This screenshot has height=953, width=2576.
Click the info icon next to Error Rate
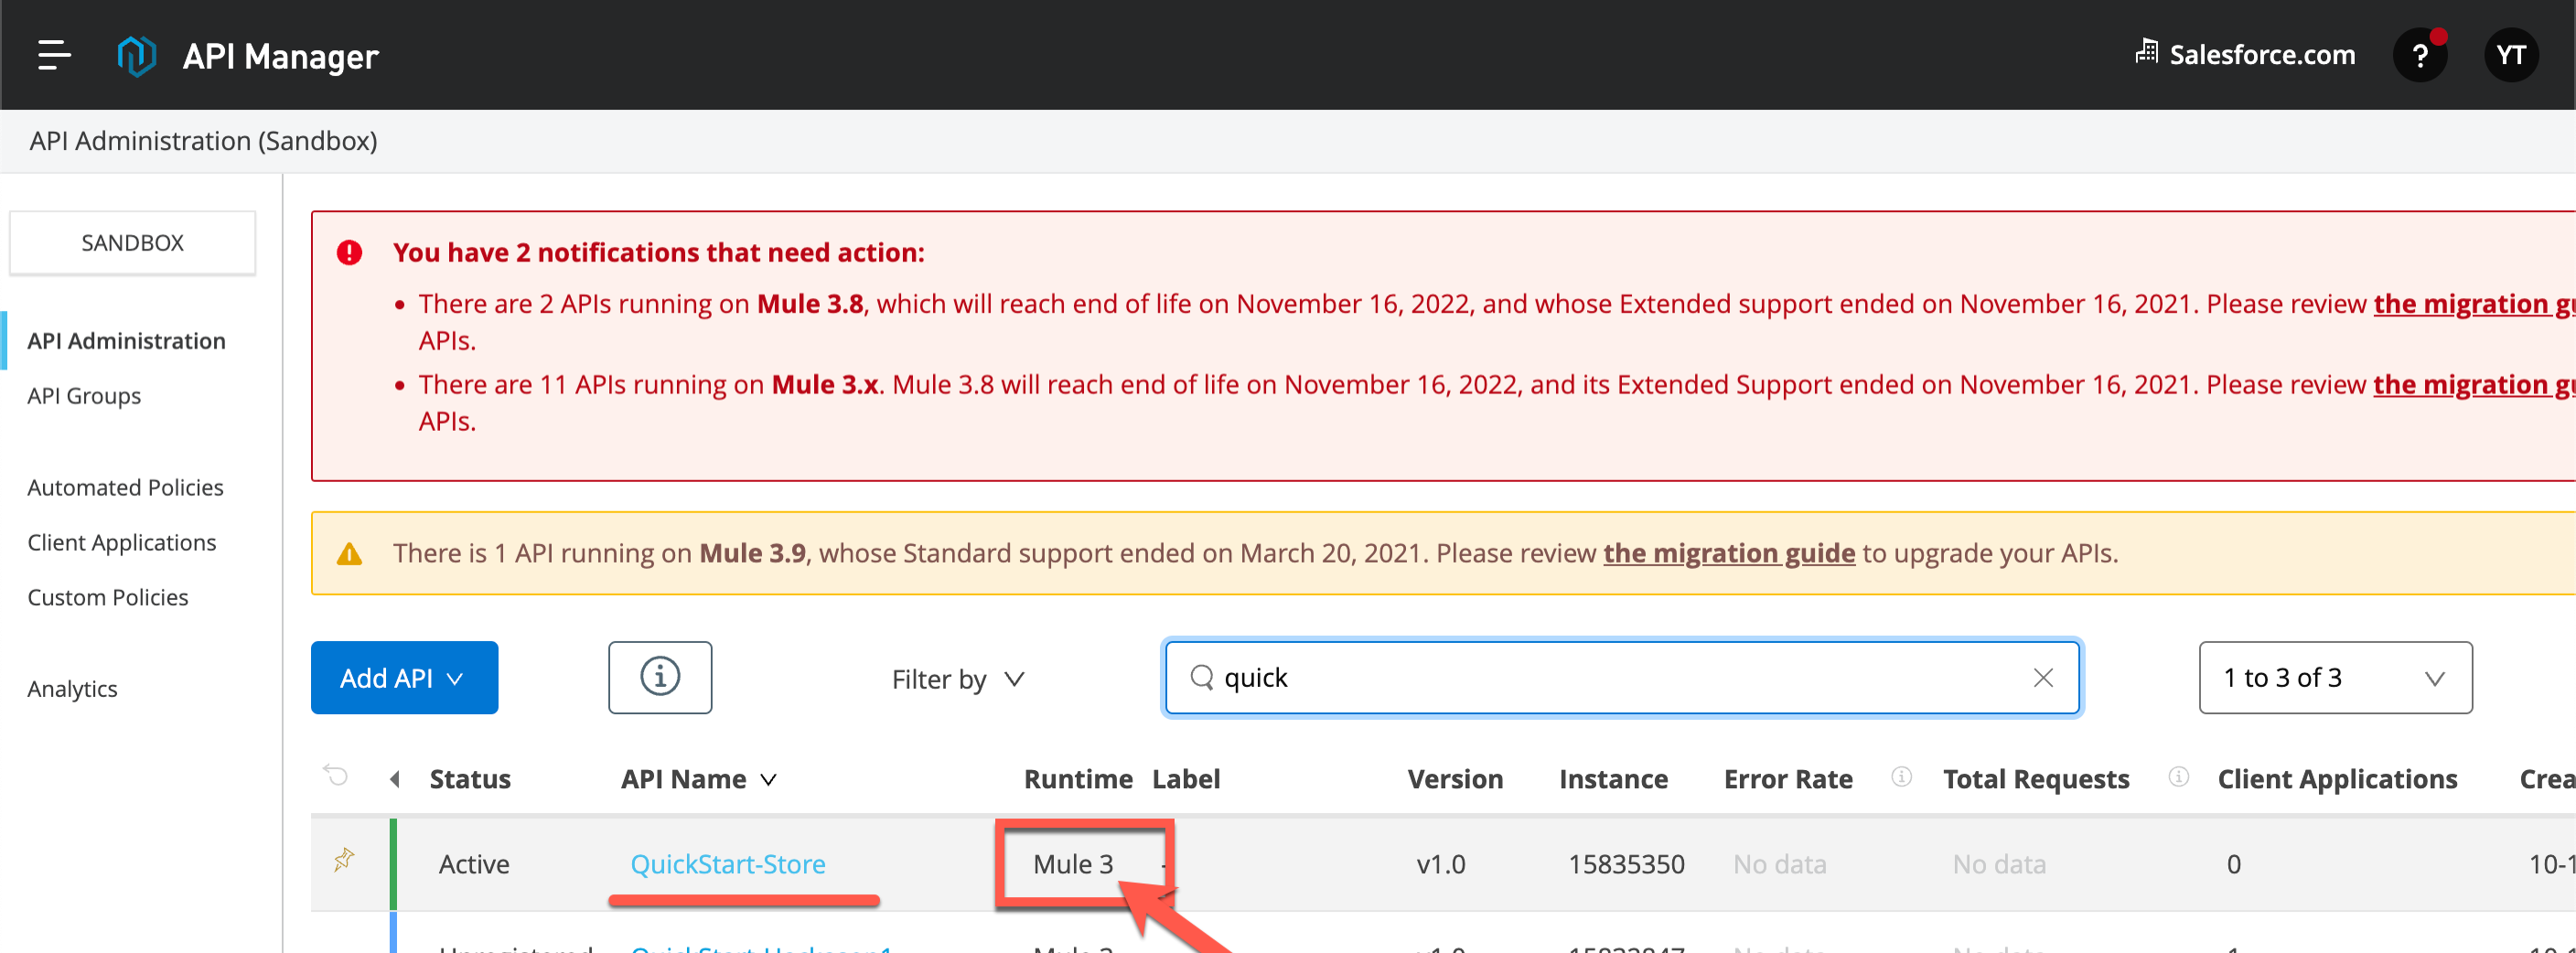click(x=1900, y=778)
